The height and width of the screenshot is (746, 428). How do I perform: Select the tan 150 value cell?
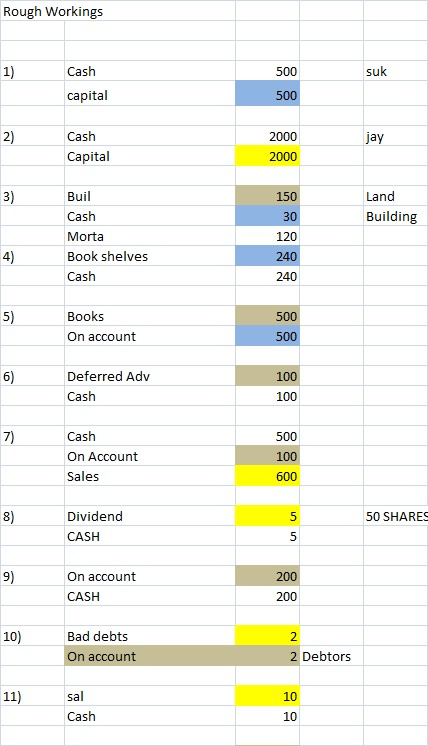(267, 196)
